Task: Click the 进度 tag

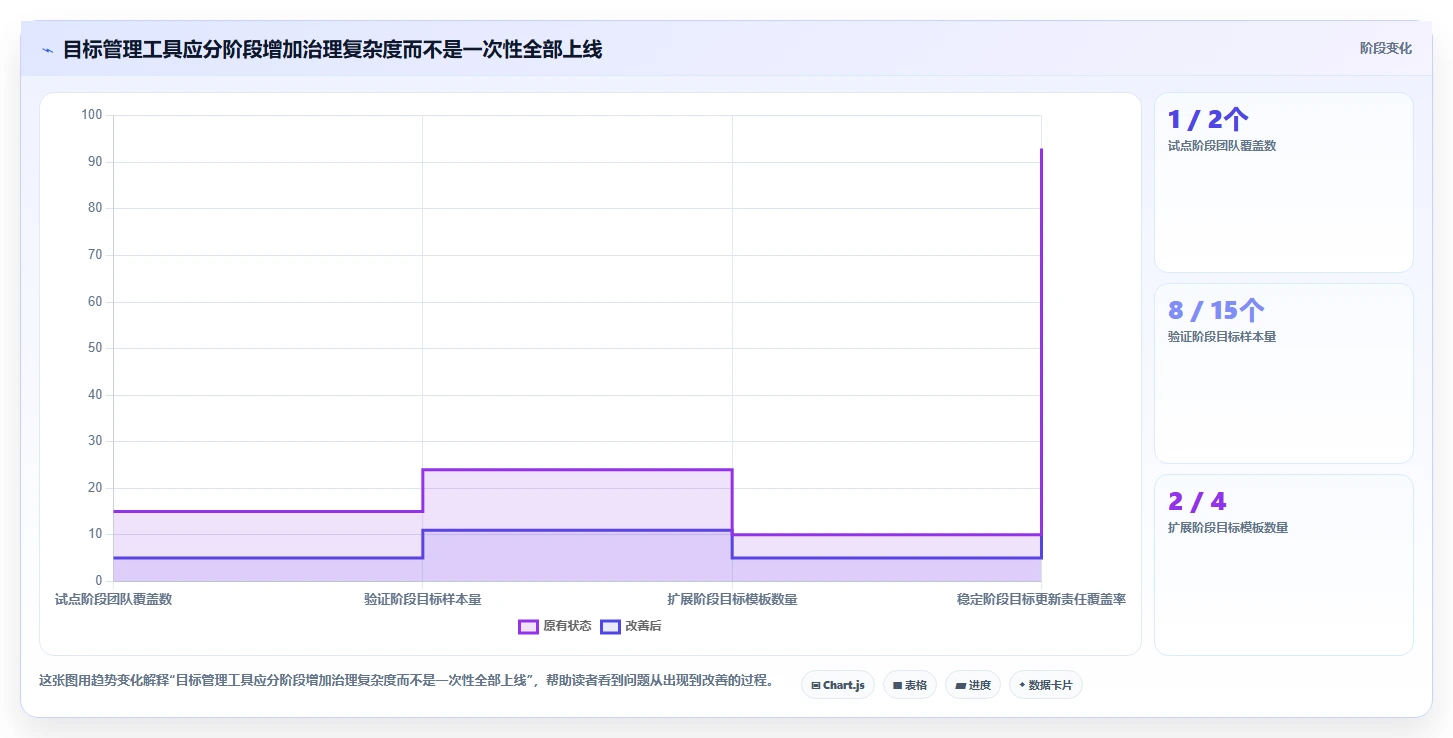Action: 972,685
